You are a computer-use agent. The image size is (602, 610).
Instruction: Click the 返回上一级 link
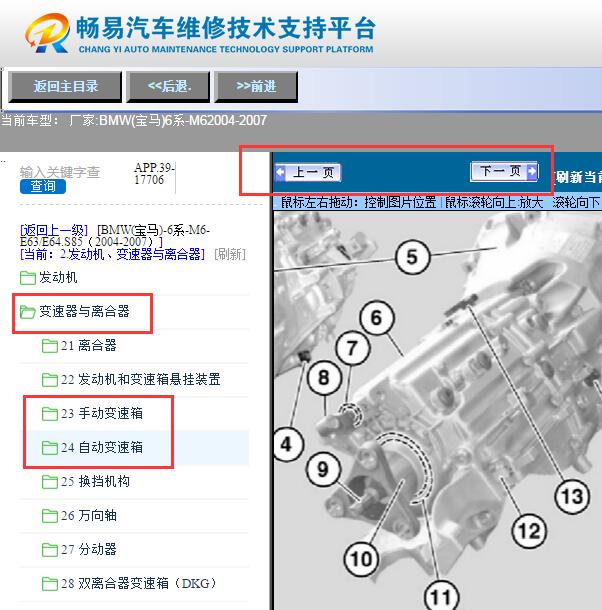[x=54, y=230]
